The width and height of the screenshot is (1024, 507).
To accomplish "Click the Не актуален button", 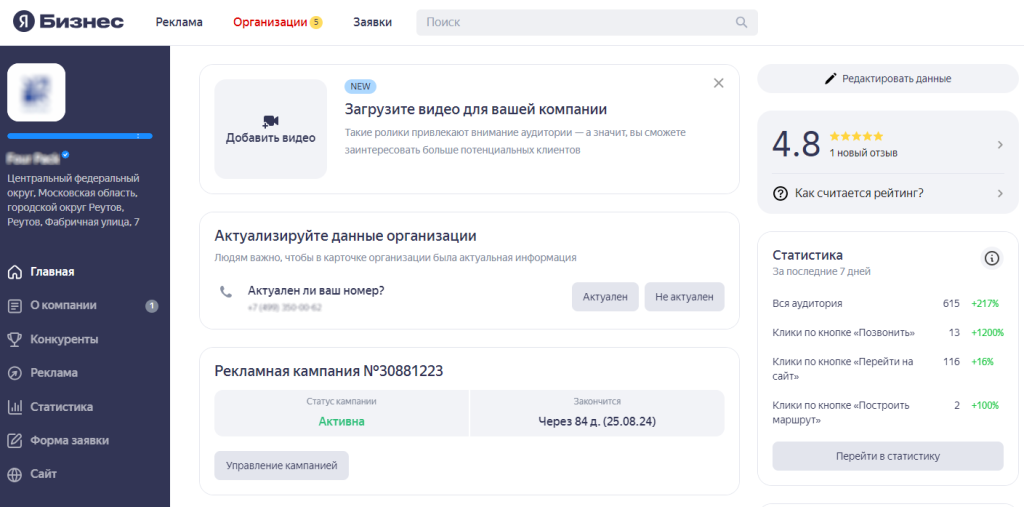I will pyautogui.click(x=684, y=297).
